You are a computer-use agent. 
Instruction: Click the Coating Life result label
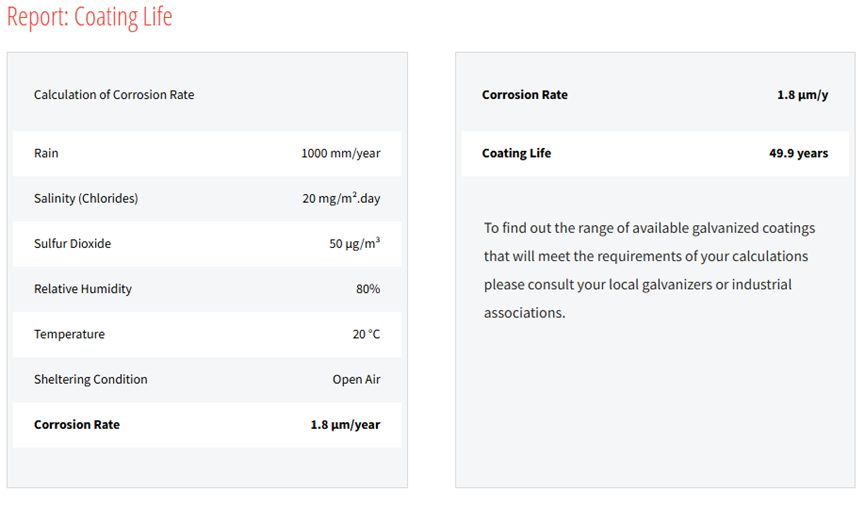[x=516, y=153]
